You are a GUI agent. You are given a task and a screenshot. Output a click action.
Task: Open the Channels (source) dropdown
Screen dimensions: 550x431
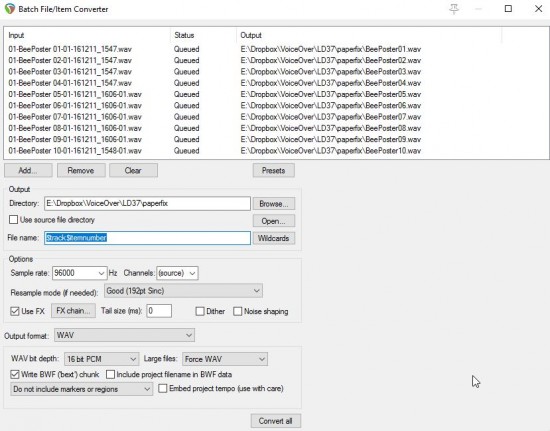coord(177,273)
